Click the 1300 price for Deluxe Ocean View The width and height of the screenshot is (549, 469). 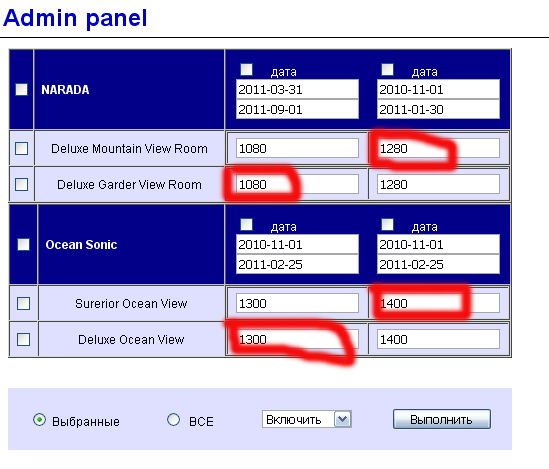click(x=297, y=340)
